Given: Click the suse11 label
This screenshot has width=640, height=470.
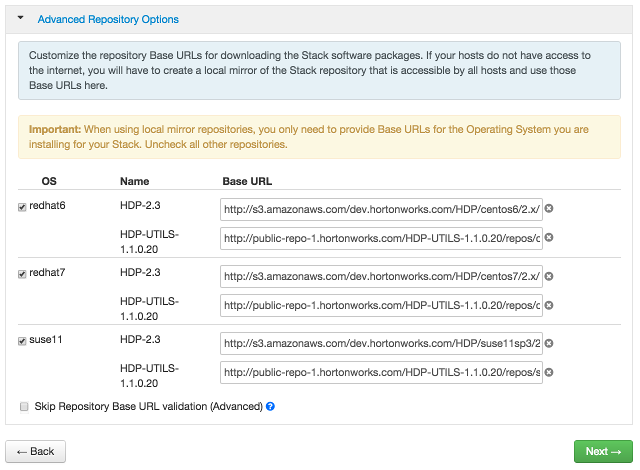Looking at the screenshot, I should 46,339.
